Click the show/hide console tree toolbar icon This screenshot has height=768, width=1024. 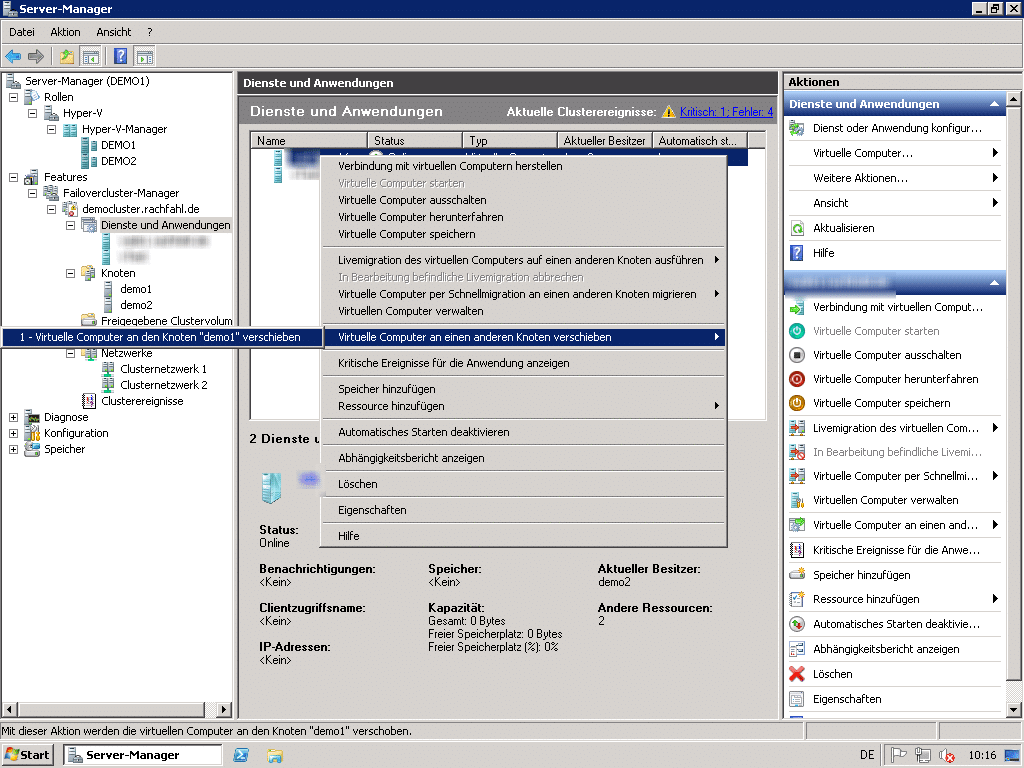(x=89, y=57)
